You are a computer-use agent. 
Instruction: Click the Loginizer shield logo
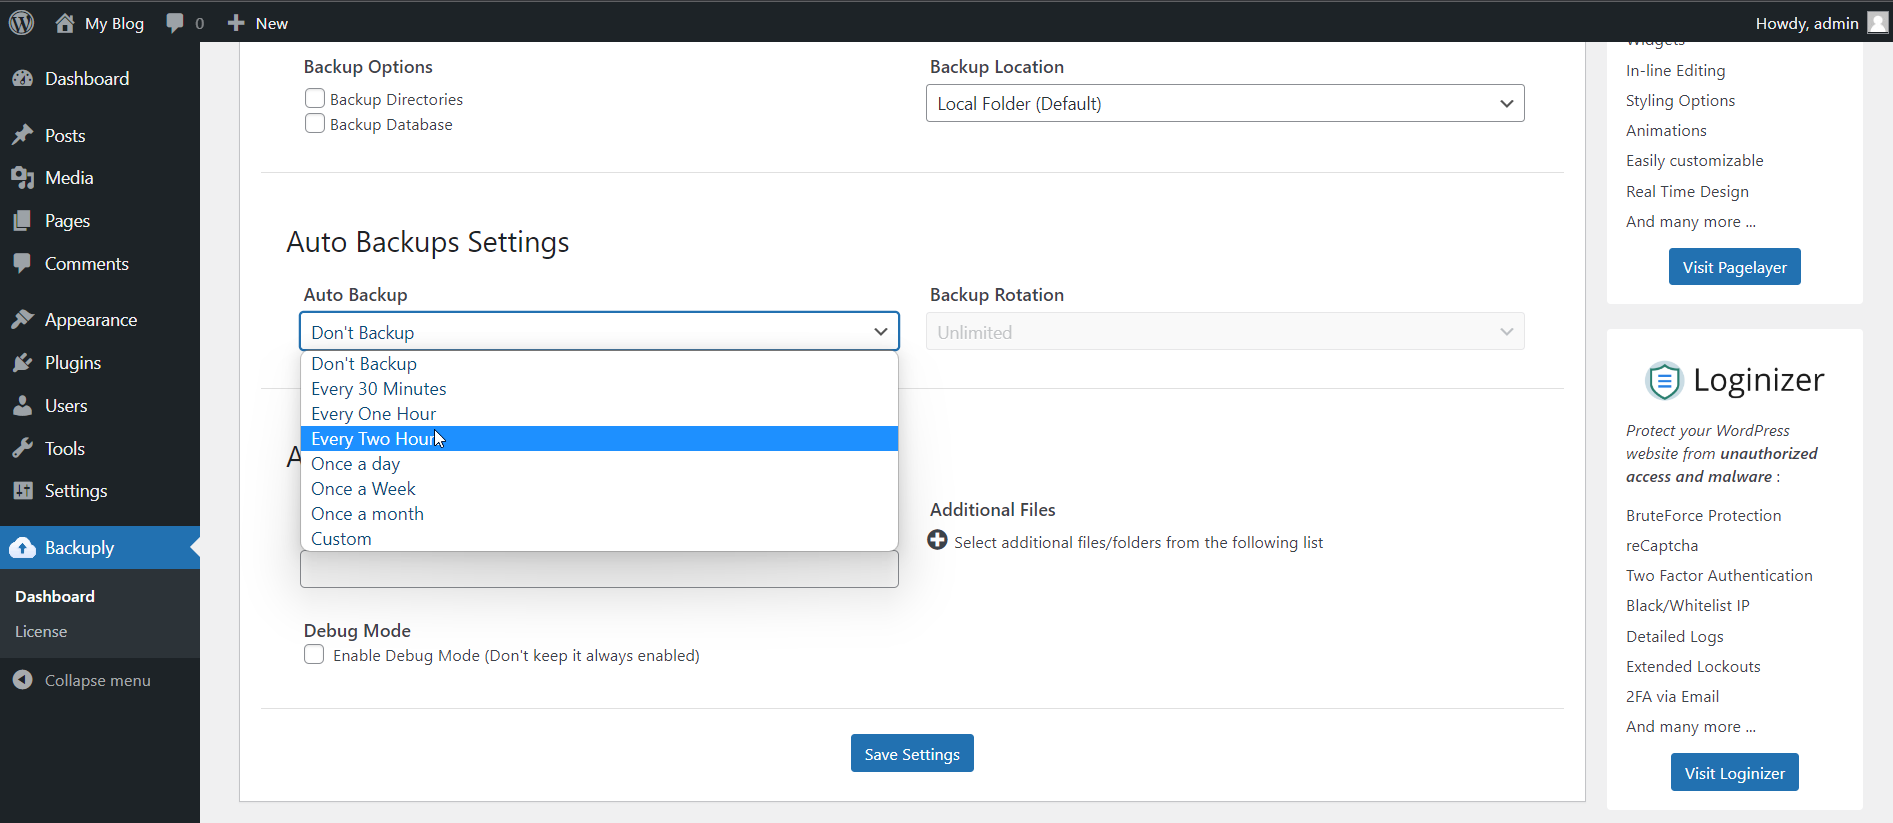(x=1664, y=381)
